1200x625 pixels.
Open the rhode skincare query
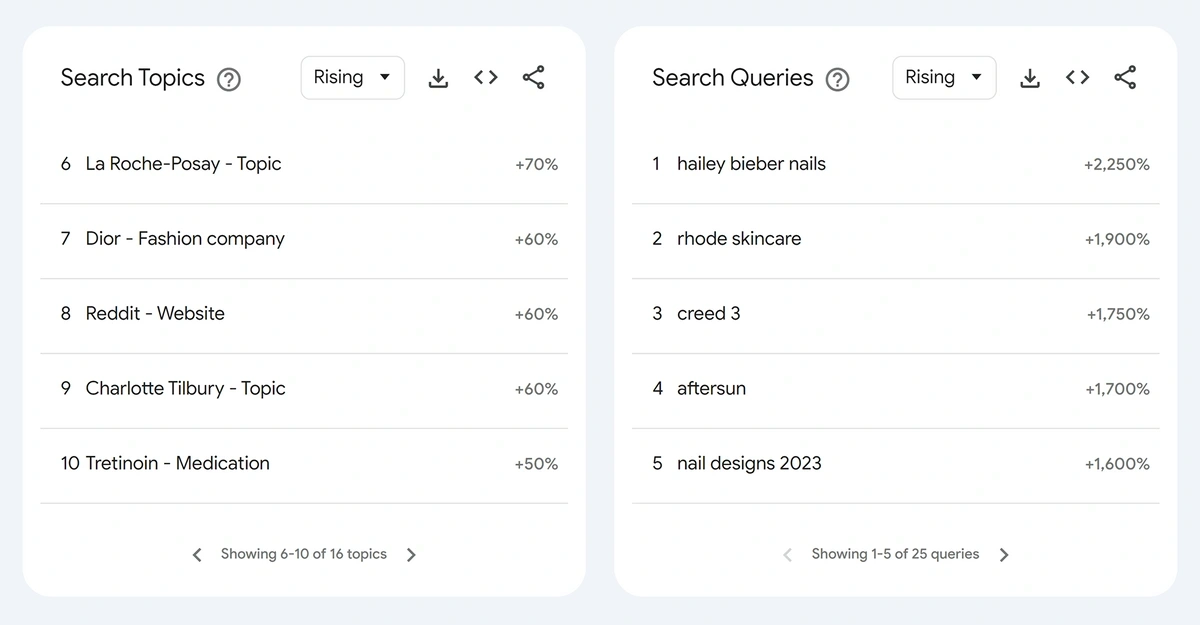[896, 240]
